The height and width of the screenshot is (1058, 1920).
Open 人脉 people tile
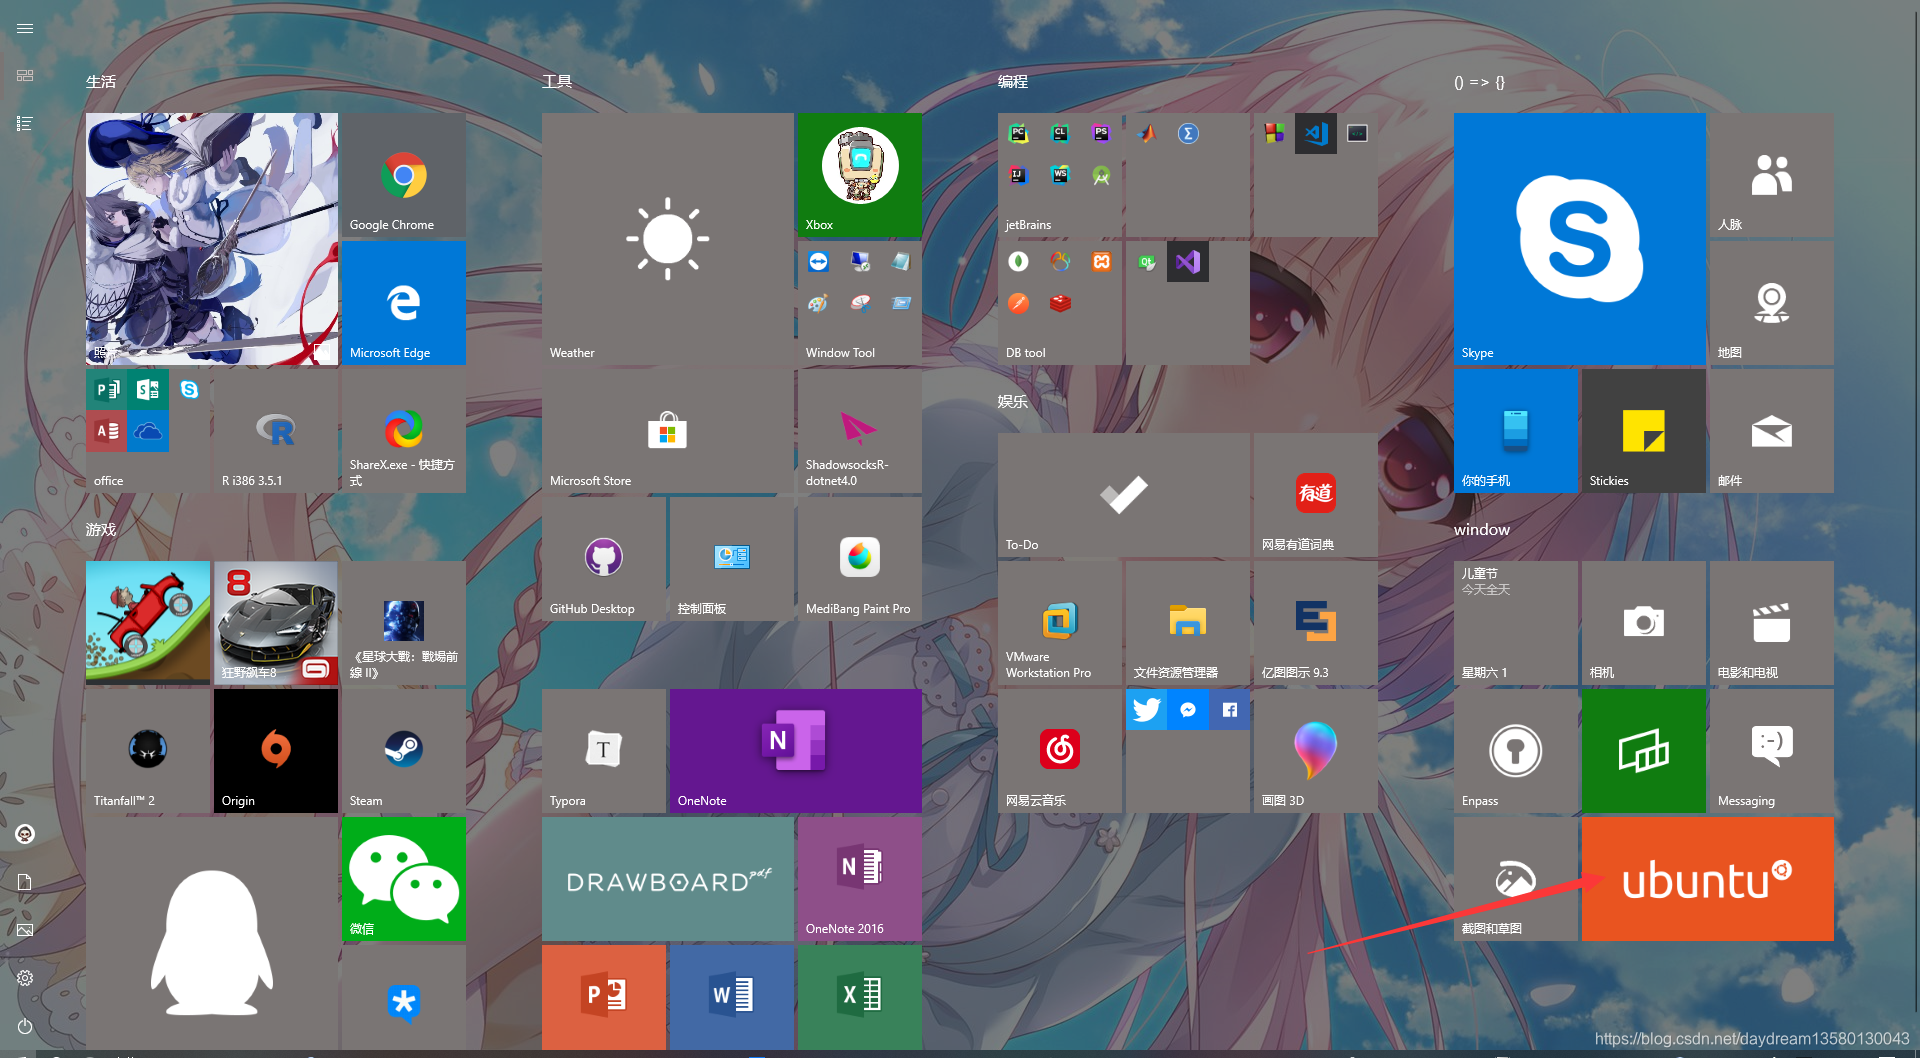pyautogui.click(x=1772, y=175)
